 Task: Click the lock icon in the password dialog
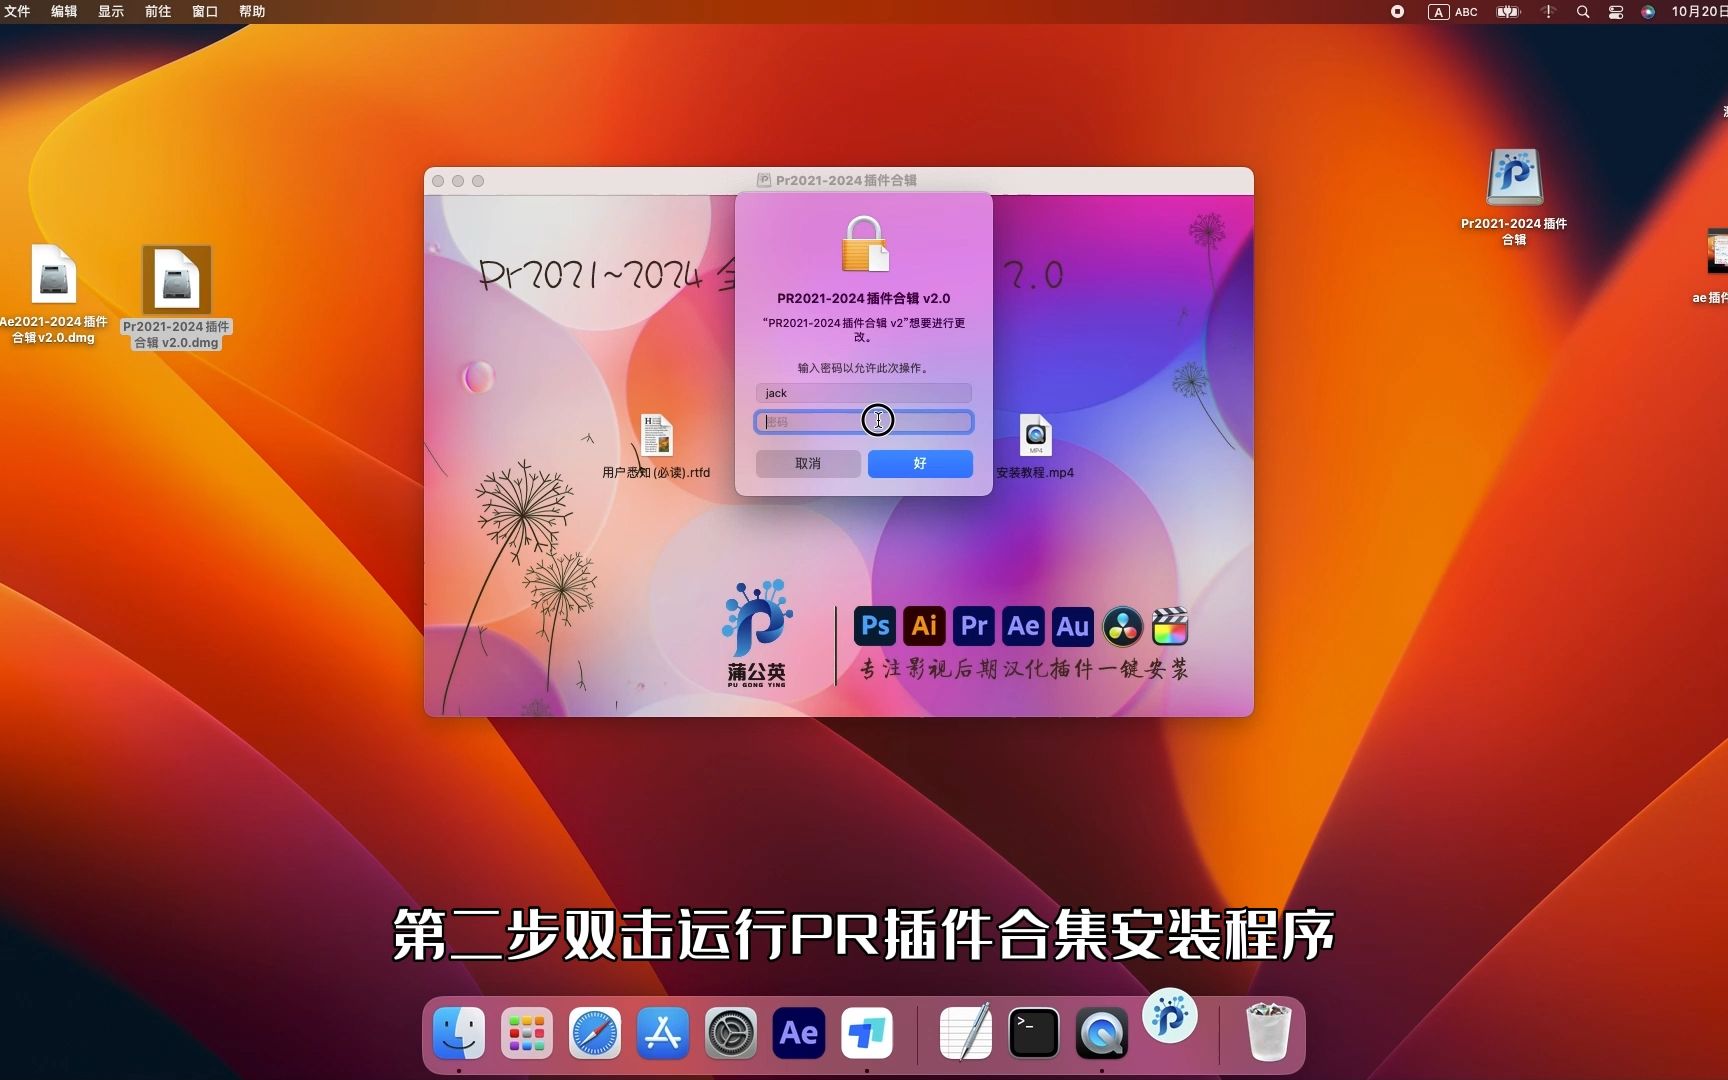coord(864,244)
